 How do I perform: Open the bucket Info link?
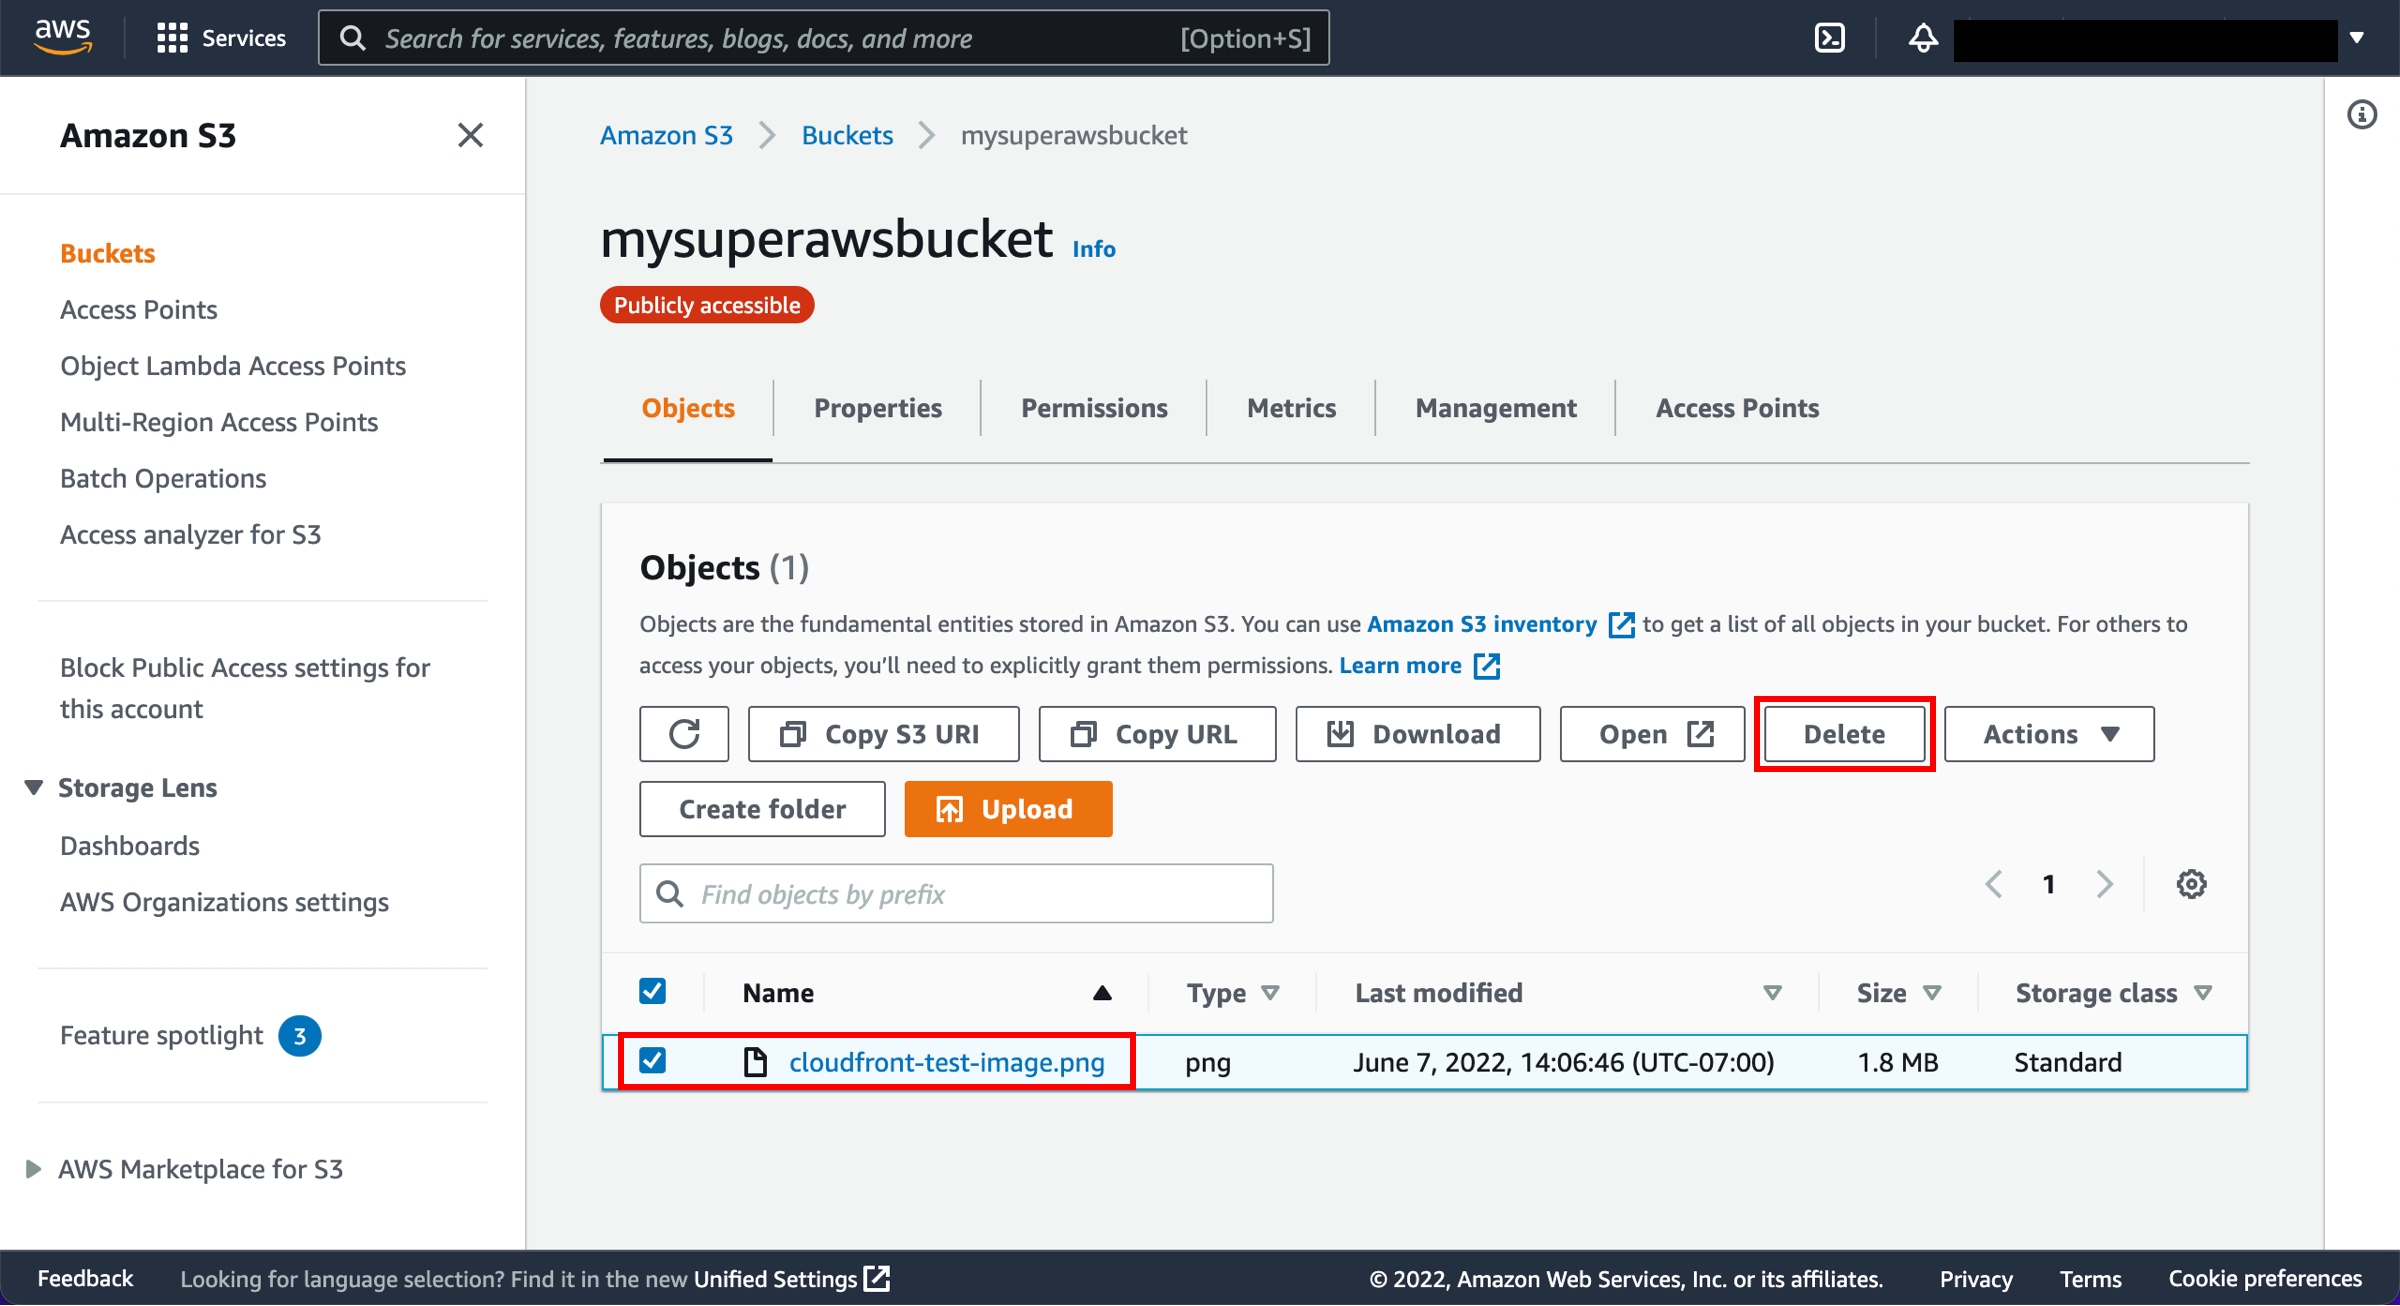[x=1094, y=249]
